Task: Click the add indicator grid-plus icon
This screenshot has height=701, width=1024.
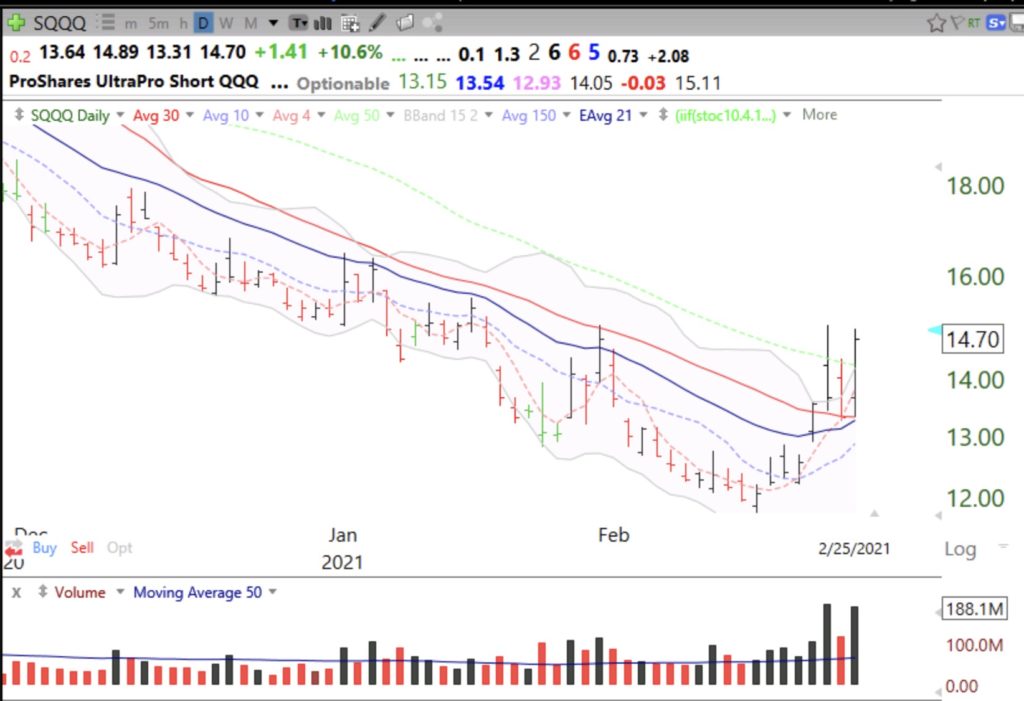Action: (350, 22)
